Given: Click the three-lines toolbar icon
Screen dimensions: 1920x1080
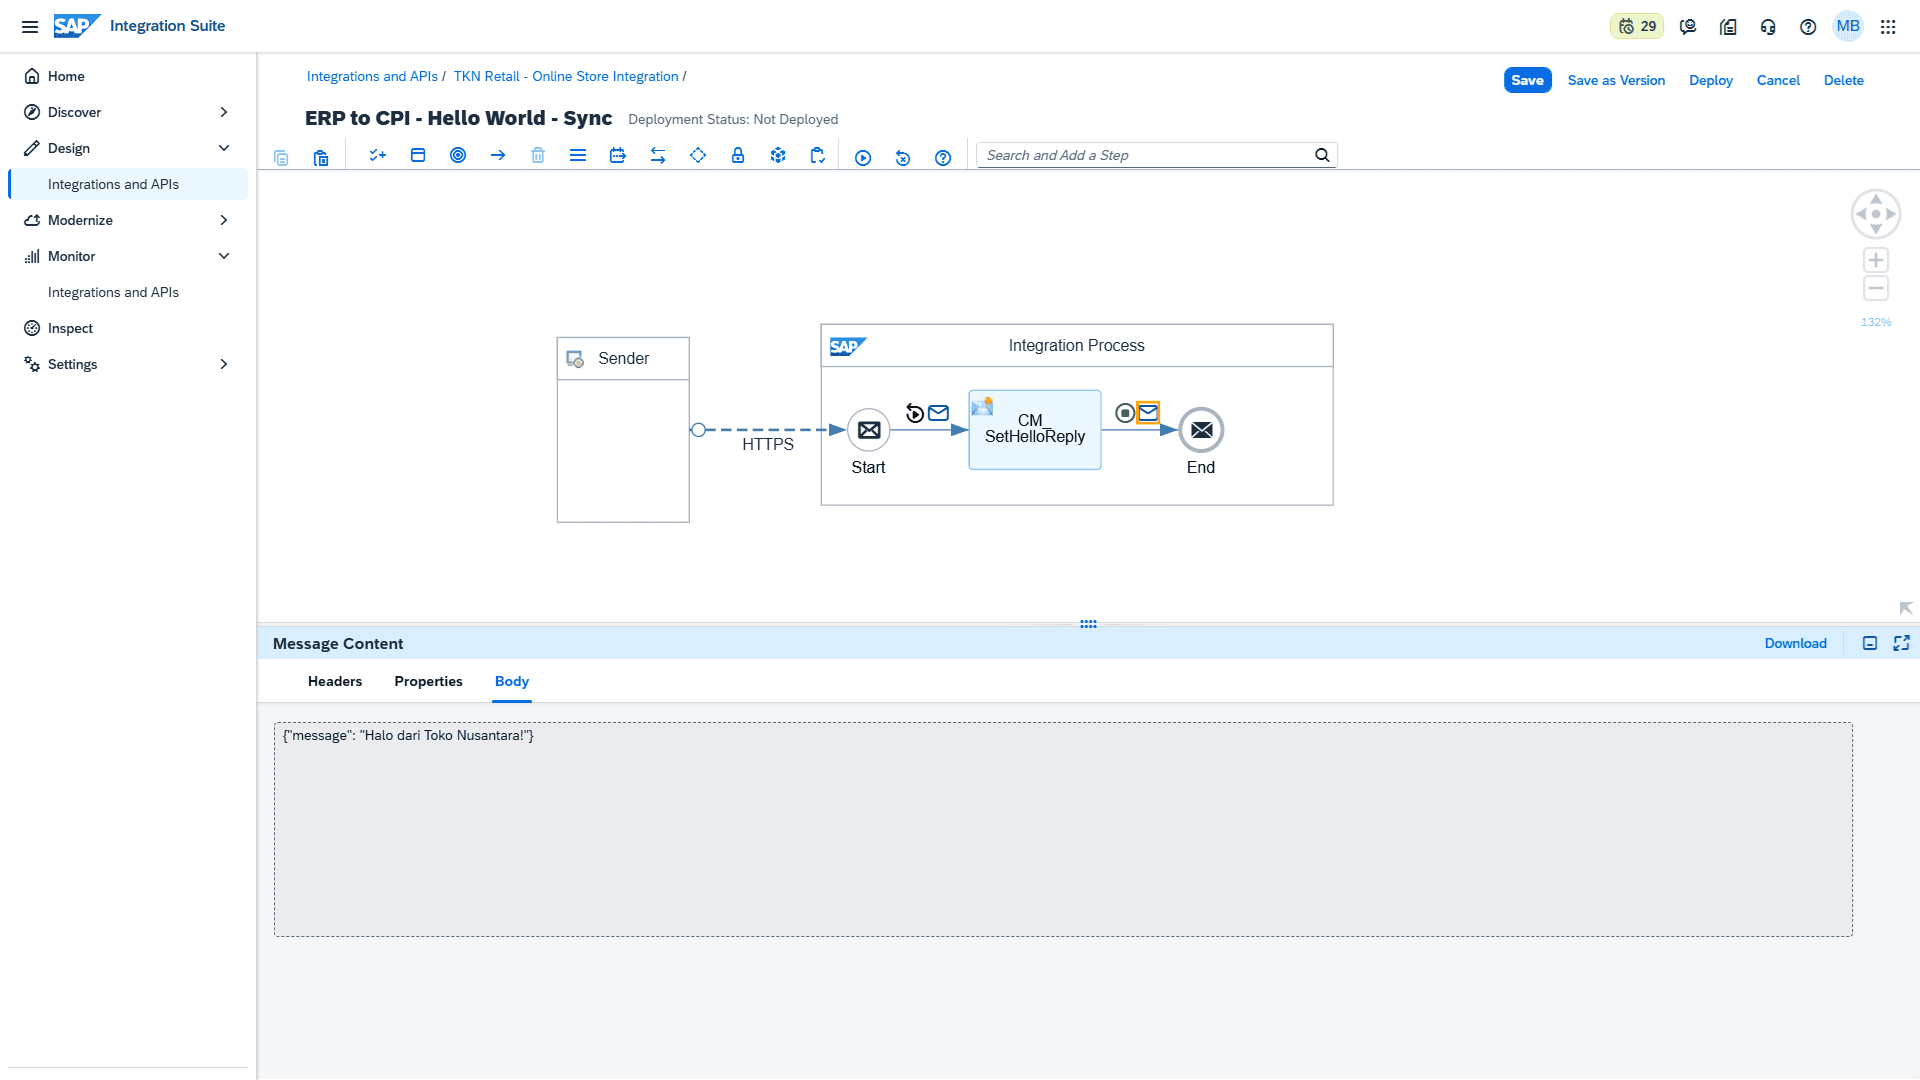Looking at the screenshot, I should click(578, 155).
